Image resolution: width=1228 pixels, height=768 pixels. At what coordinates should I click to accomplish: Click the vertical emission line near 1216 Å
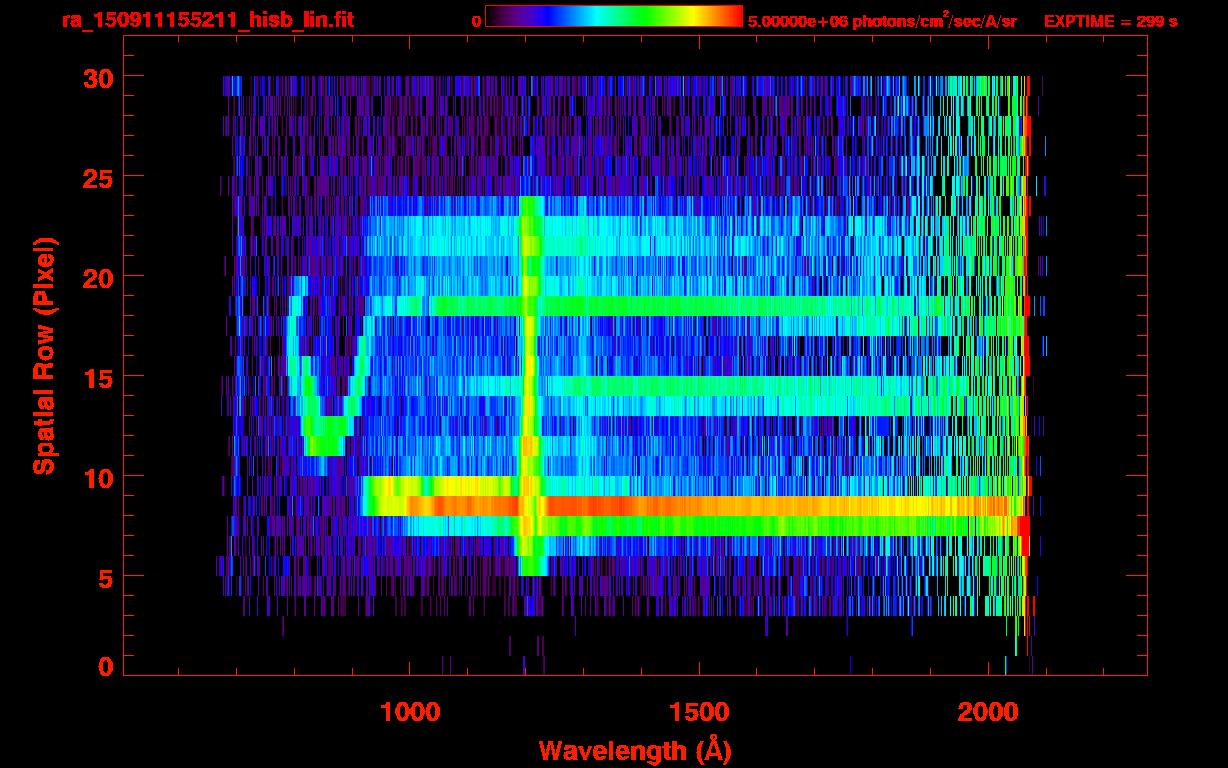pyautogui.click(x=531, y=385)
